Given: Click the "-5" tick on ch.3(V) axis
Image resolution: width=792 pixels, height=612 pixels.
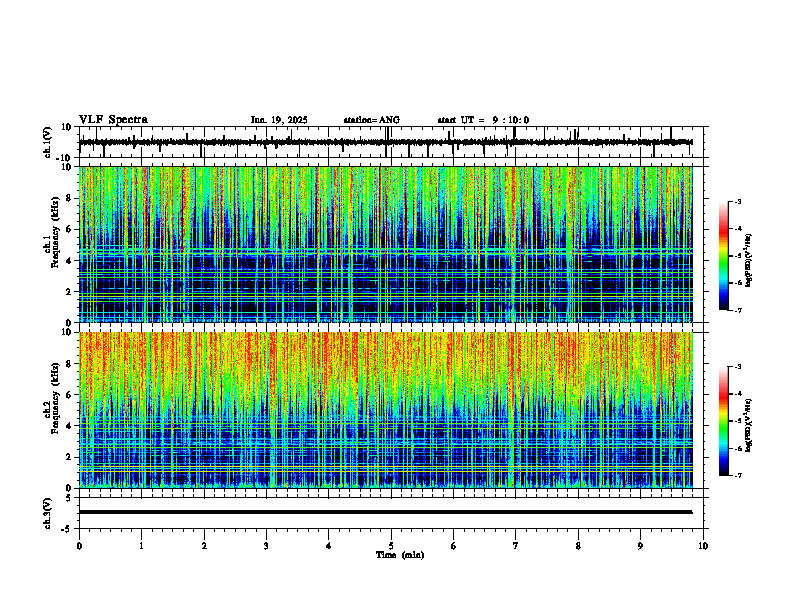Looking at the screenshot, I should [67, 529].
